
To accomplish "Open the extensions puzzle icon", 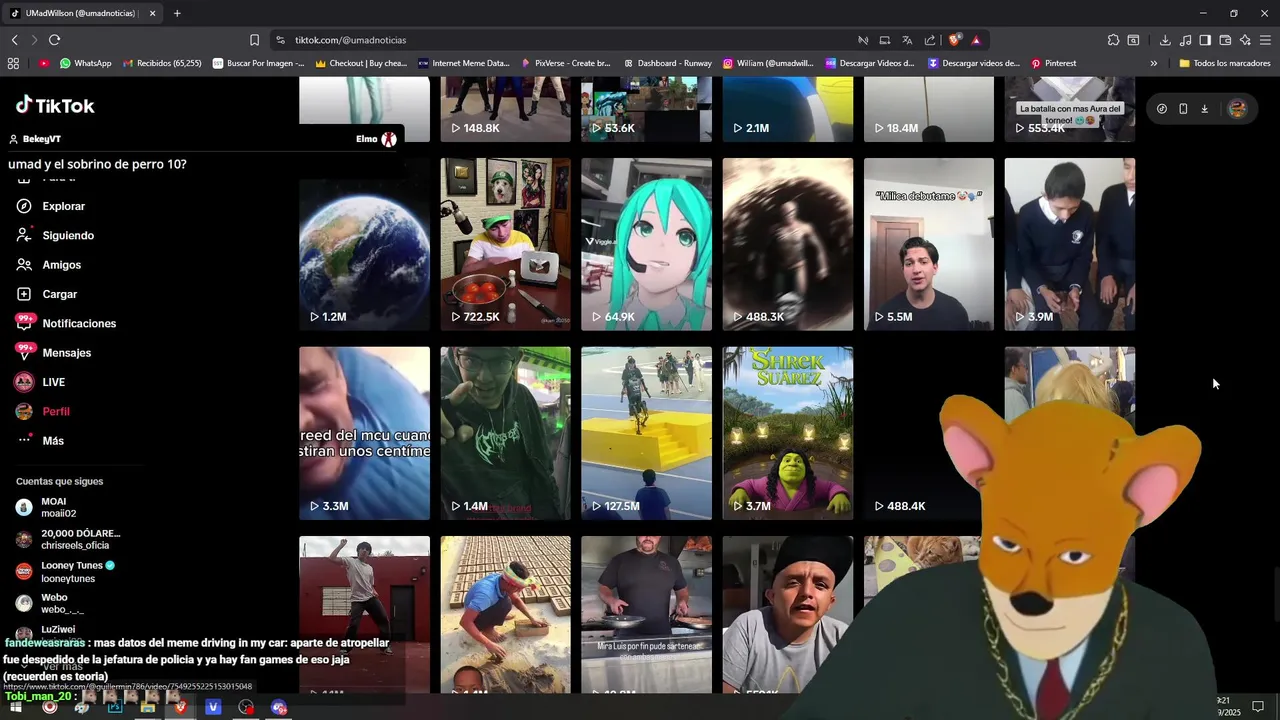I will pyautogui.click(x=1113, y=40).
